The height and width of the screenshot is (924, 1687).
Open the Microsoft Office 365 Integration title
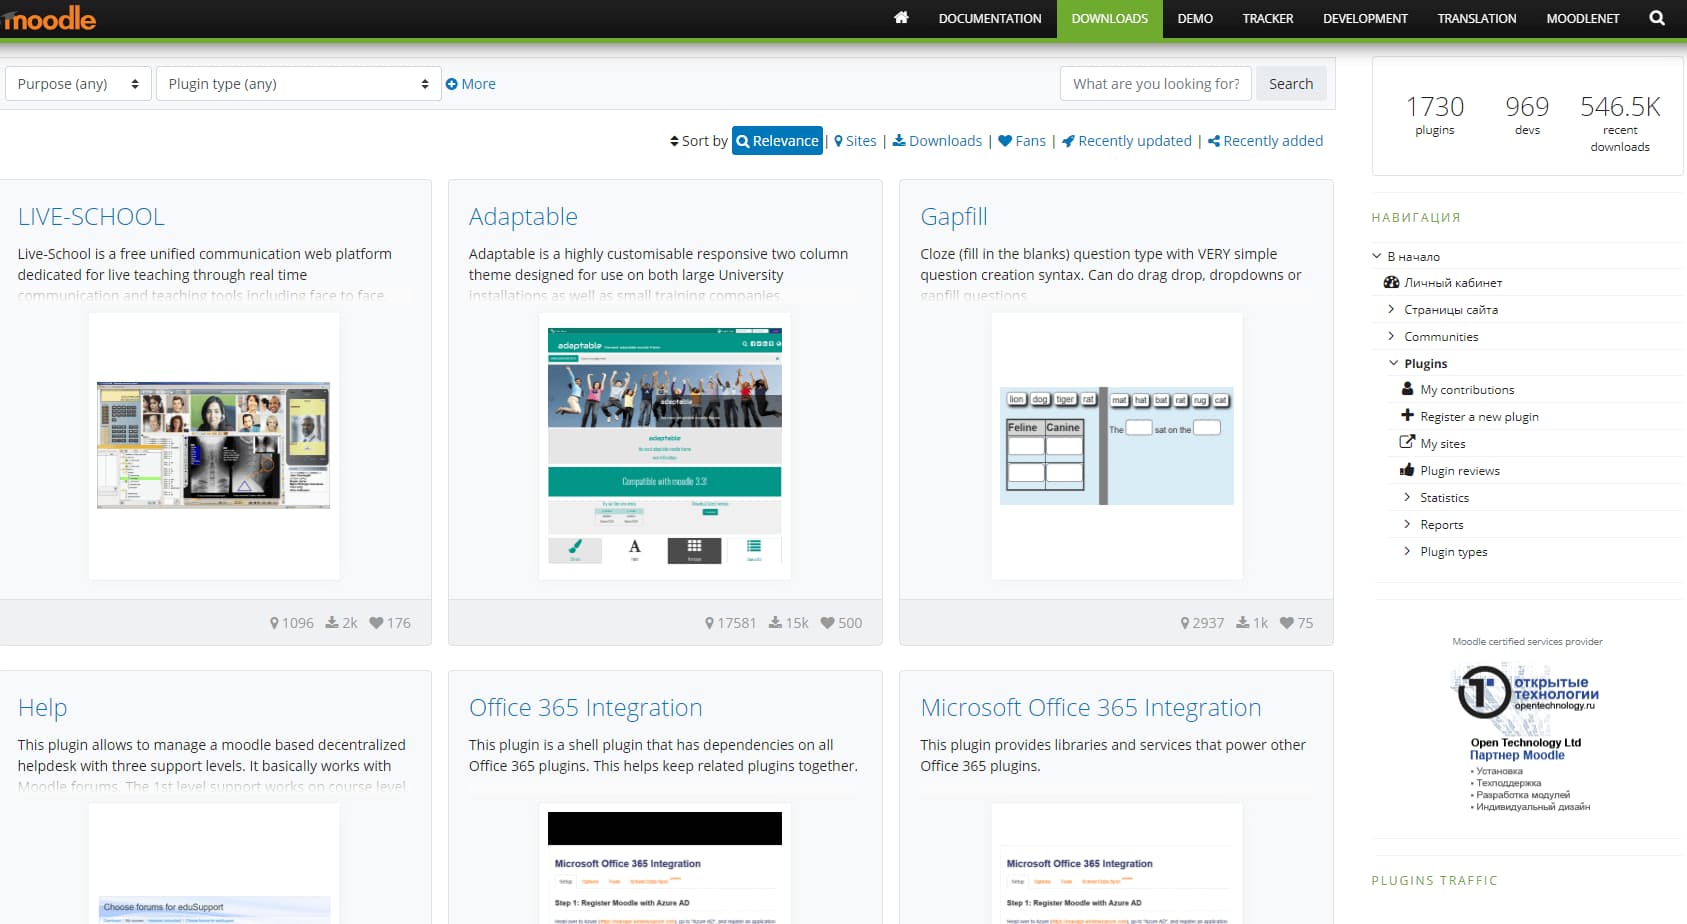coord(1091,708)
